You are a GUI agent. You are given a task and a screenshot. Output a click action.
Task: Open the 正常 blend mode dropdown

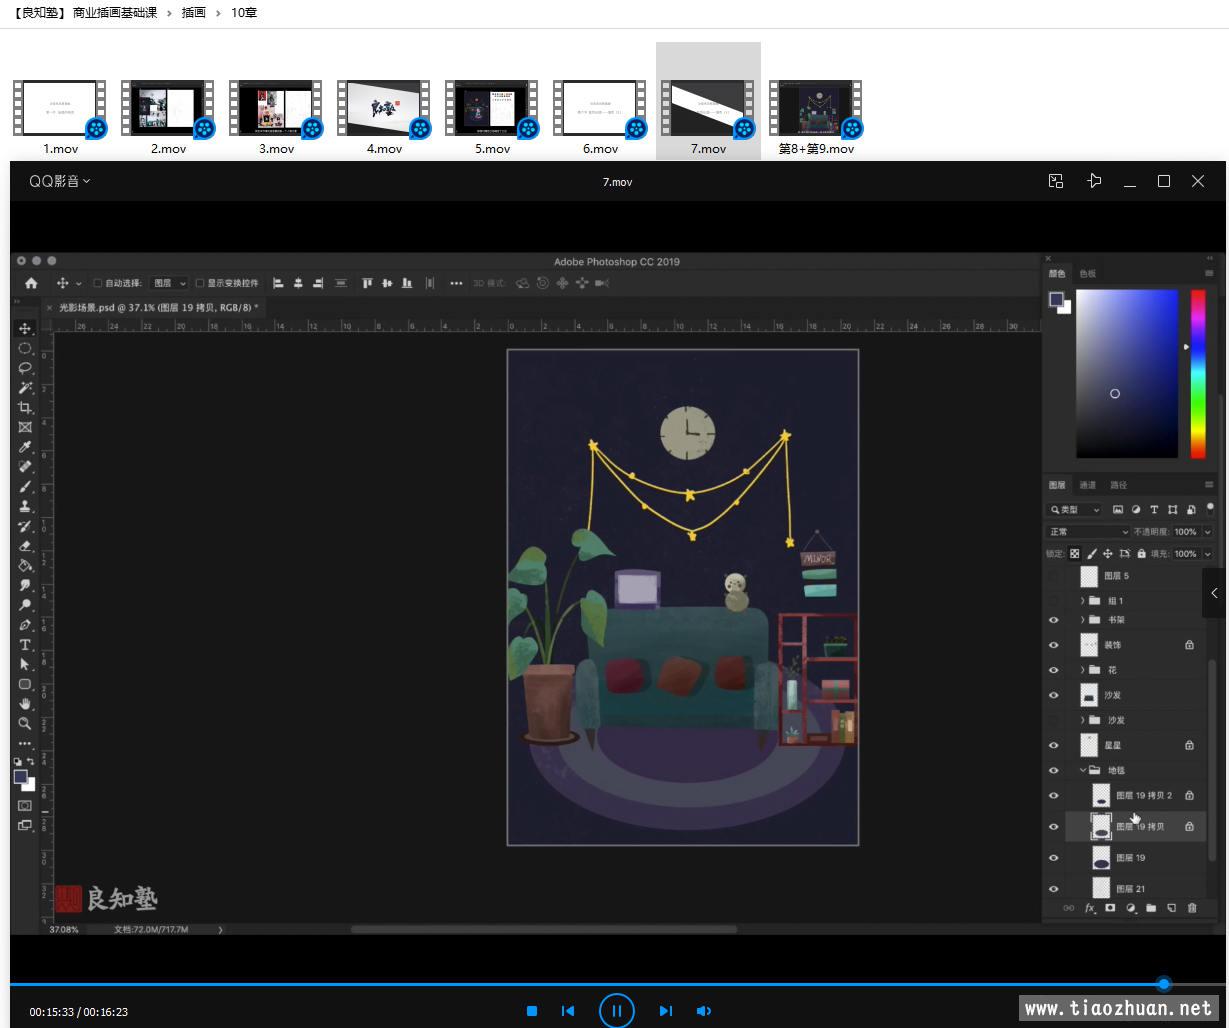1088,532
